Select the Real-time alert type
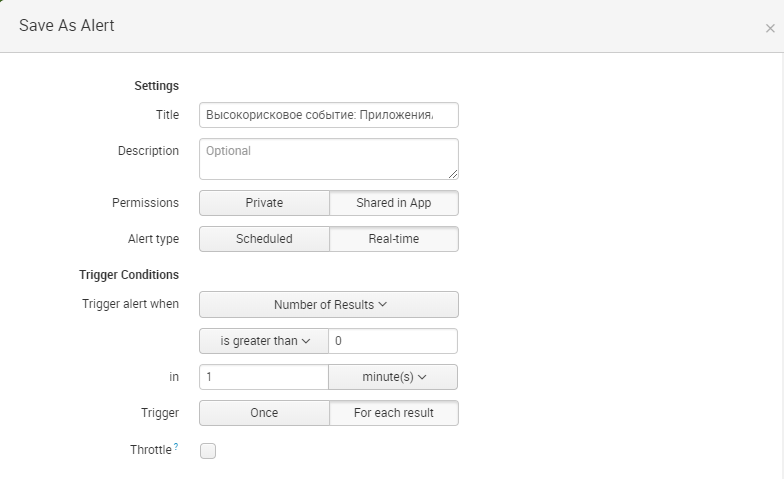Screen dimensions: 784x479 (x=394, y=239)
